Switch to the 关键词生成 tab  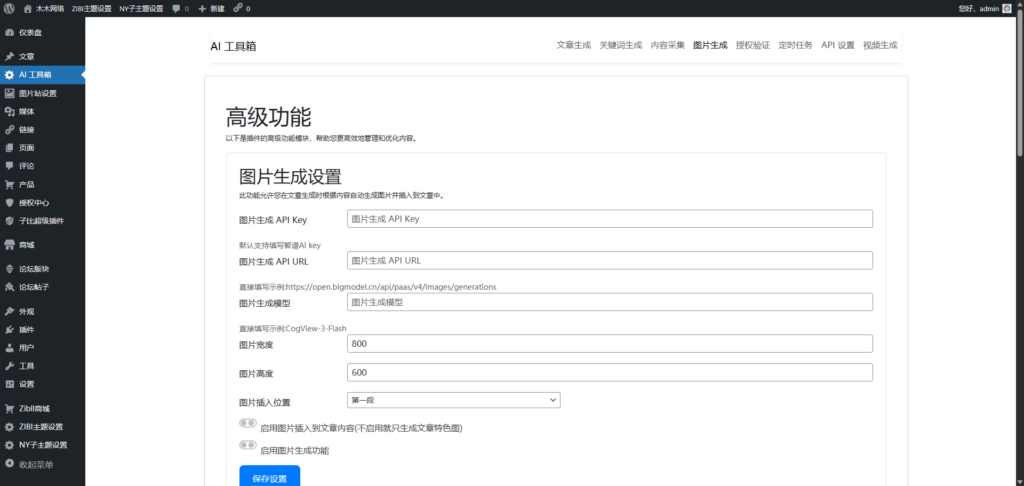[x=620, y=45]
